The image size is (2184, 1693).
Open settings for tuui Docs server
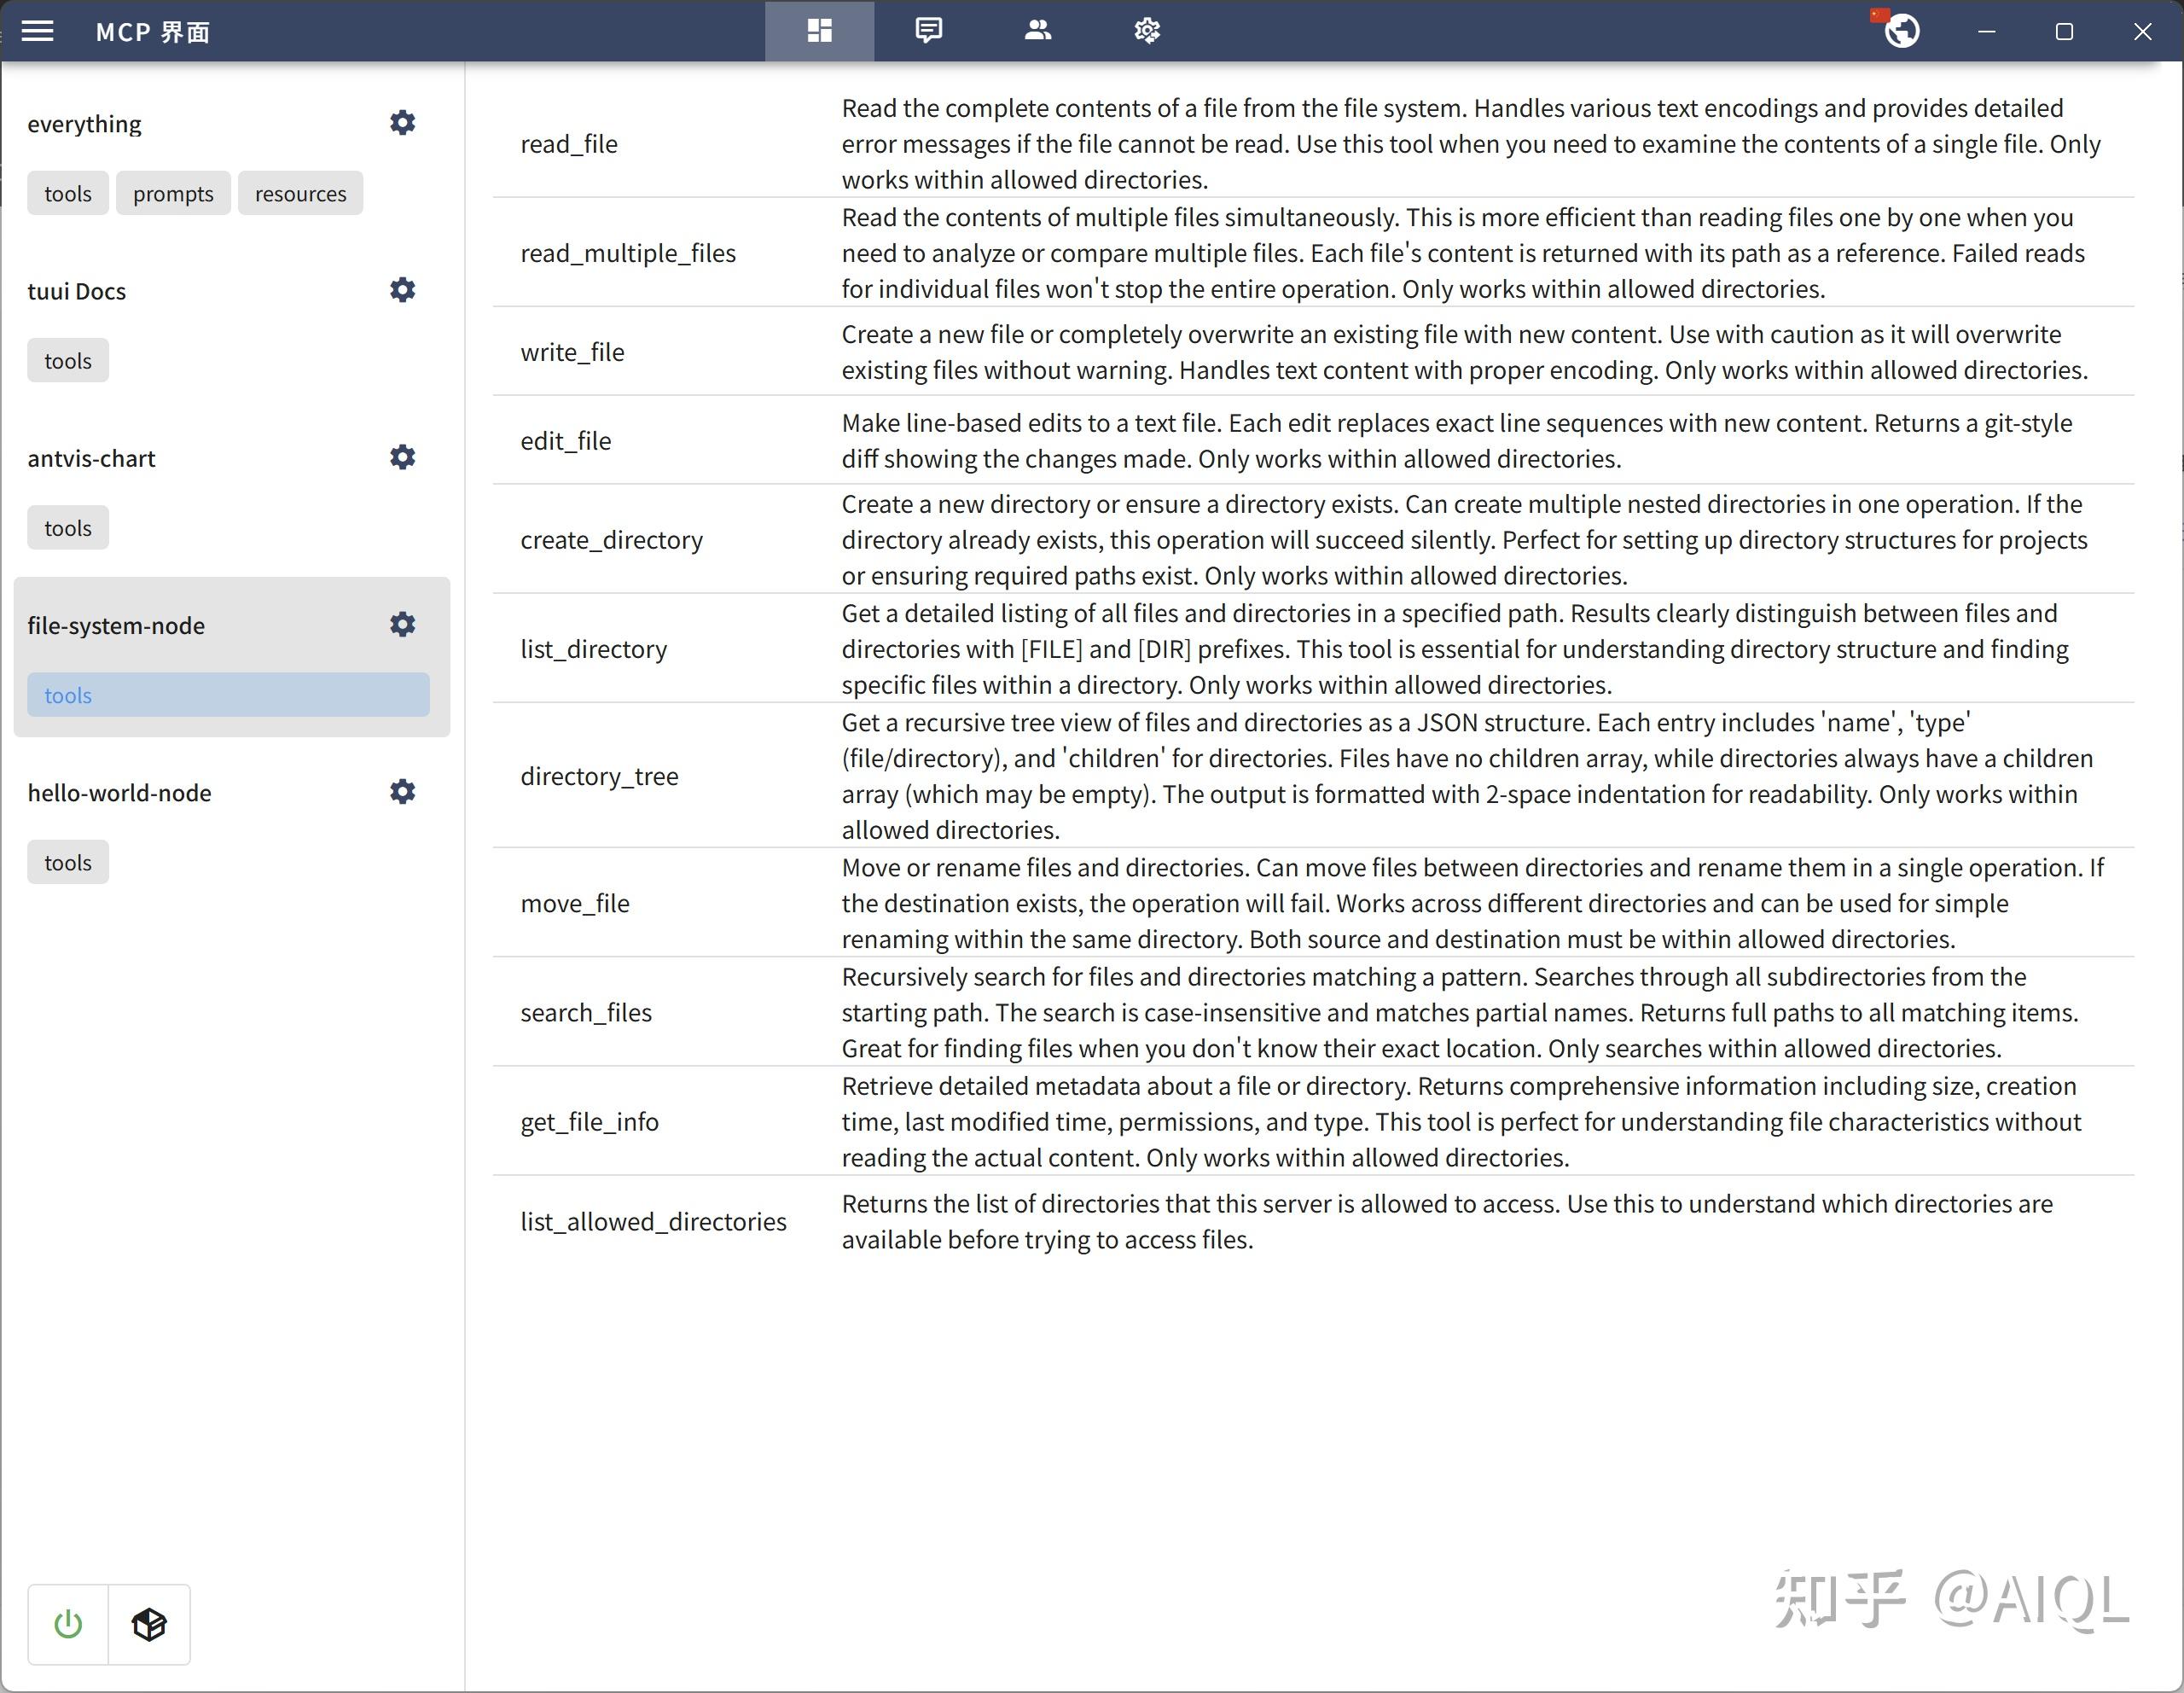pyautogui.click(x=402, y=290)
